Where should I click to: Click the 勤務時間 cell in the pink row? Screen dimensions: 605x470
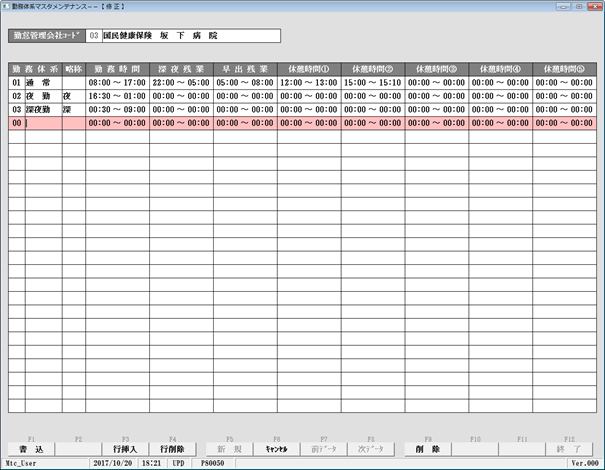pos(117,123)
